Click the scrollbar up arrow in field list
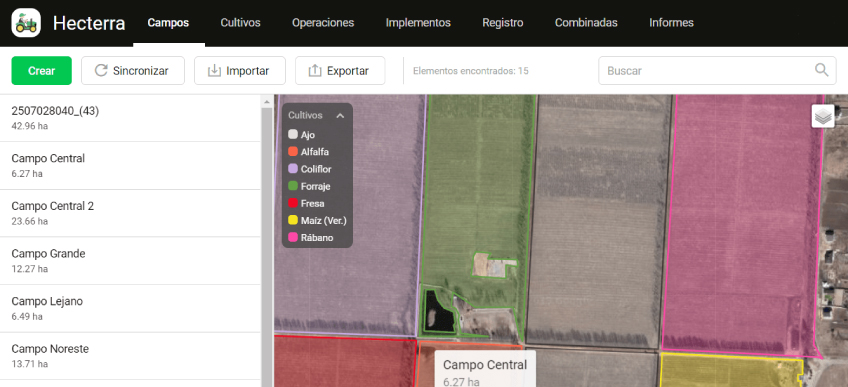The image size is (848, 387). coord(267,102)
